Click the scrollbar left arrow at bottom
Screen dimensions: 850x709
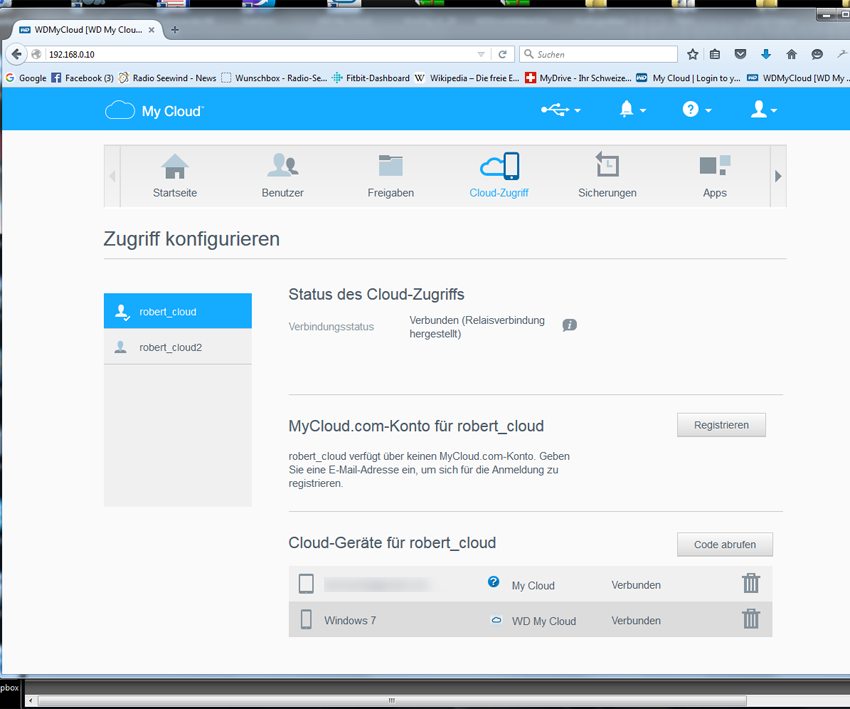30,700
